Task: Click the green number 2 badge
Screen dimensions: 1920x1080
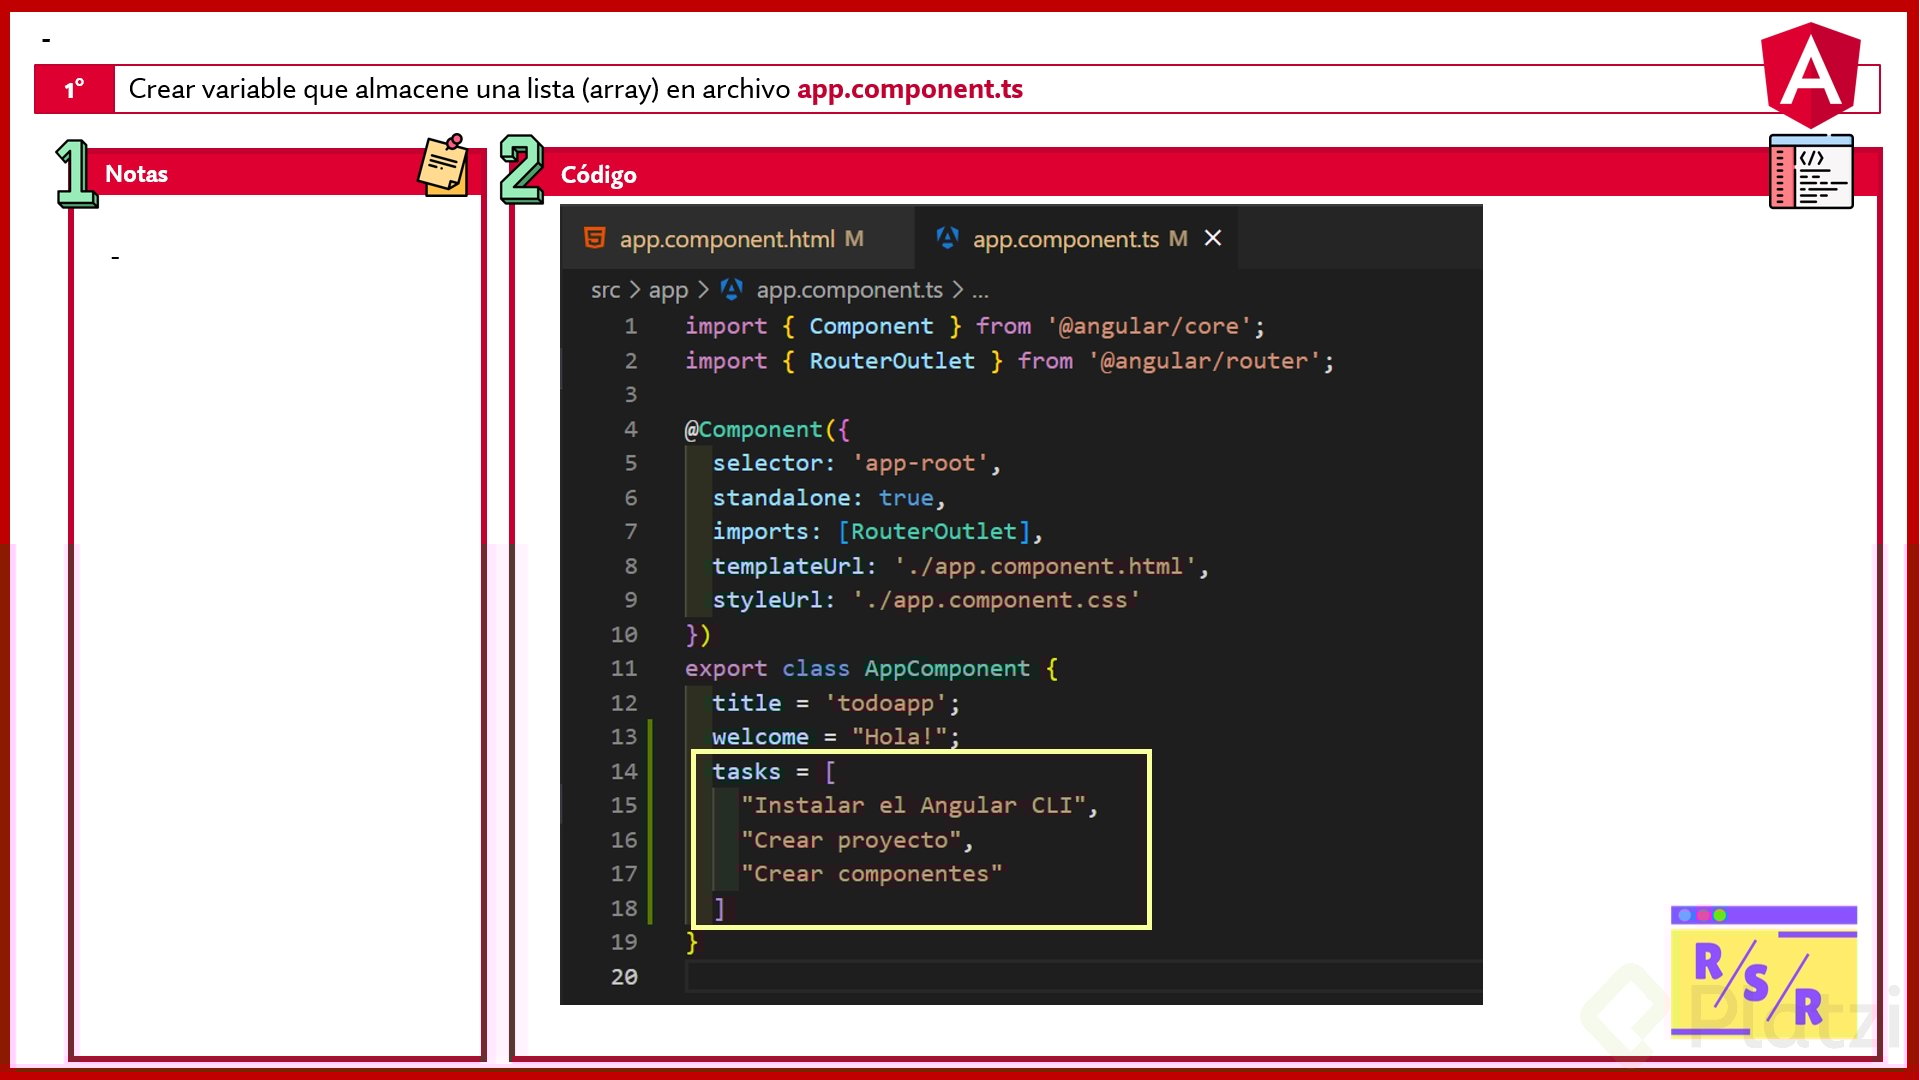Action: click(521, 170)
